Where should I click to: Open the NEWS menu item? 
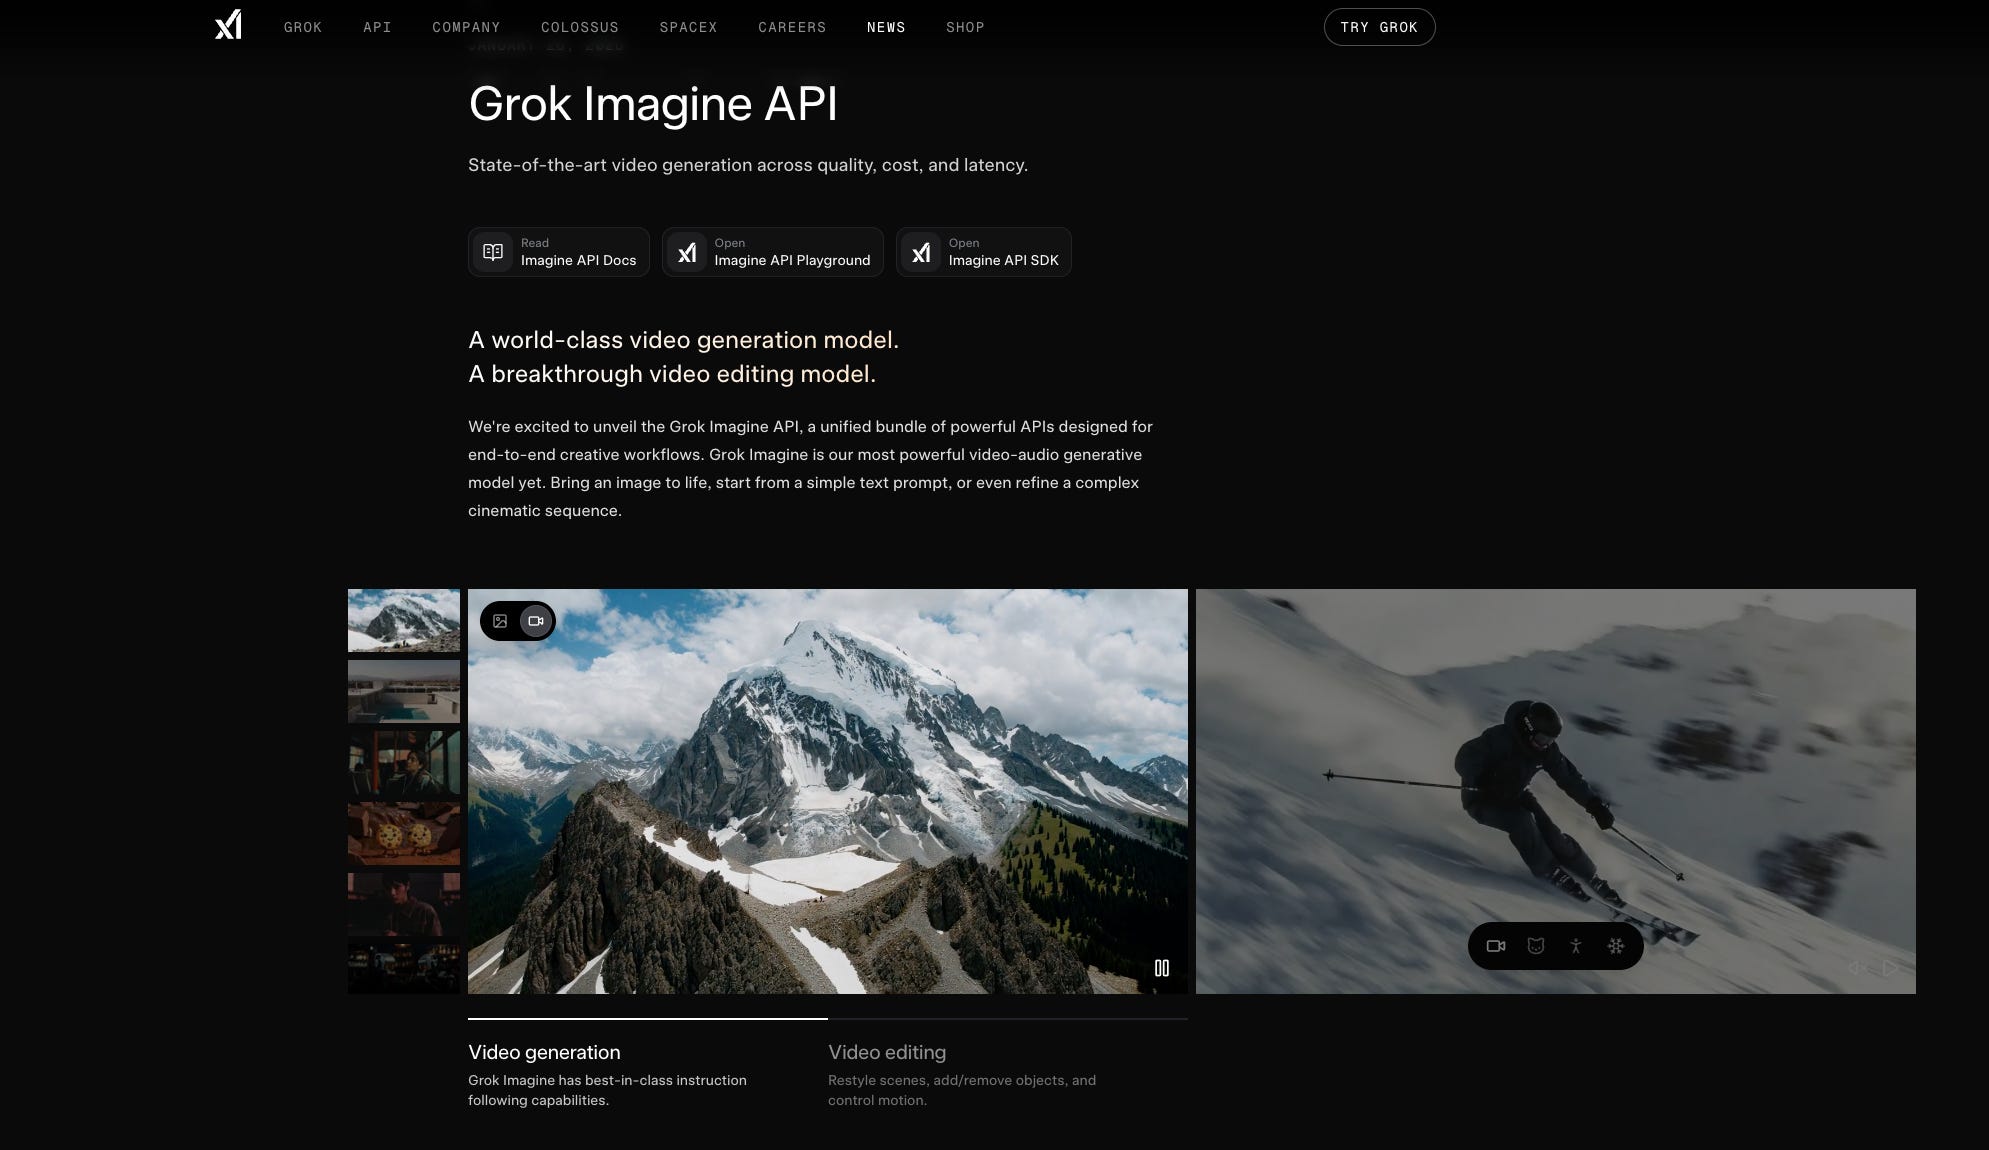[885, 27]
